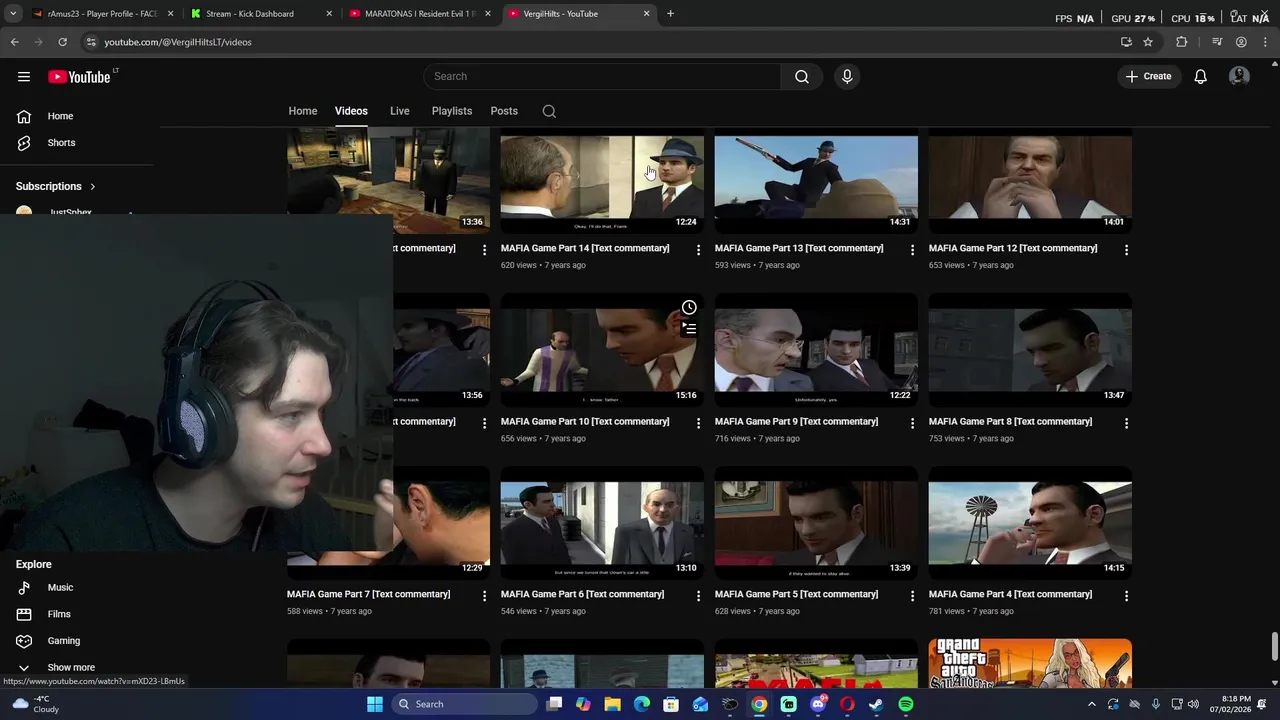This screenshot has width=1280, height=720.
Task: Select the Videos tab
Action: pos(351,111)
